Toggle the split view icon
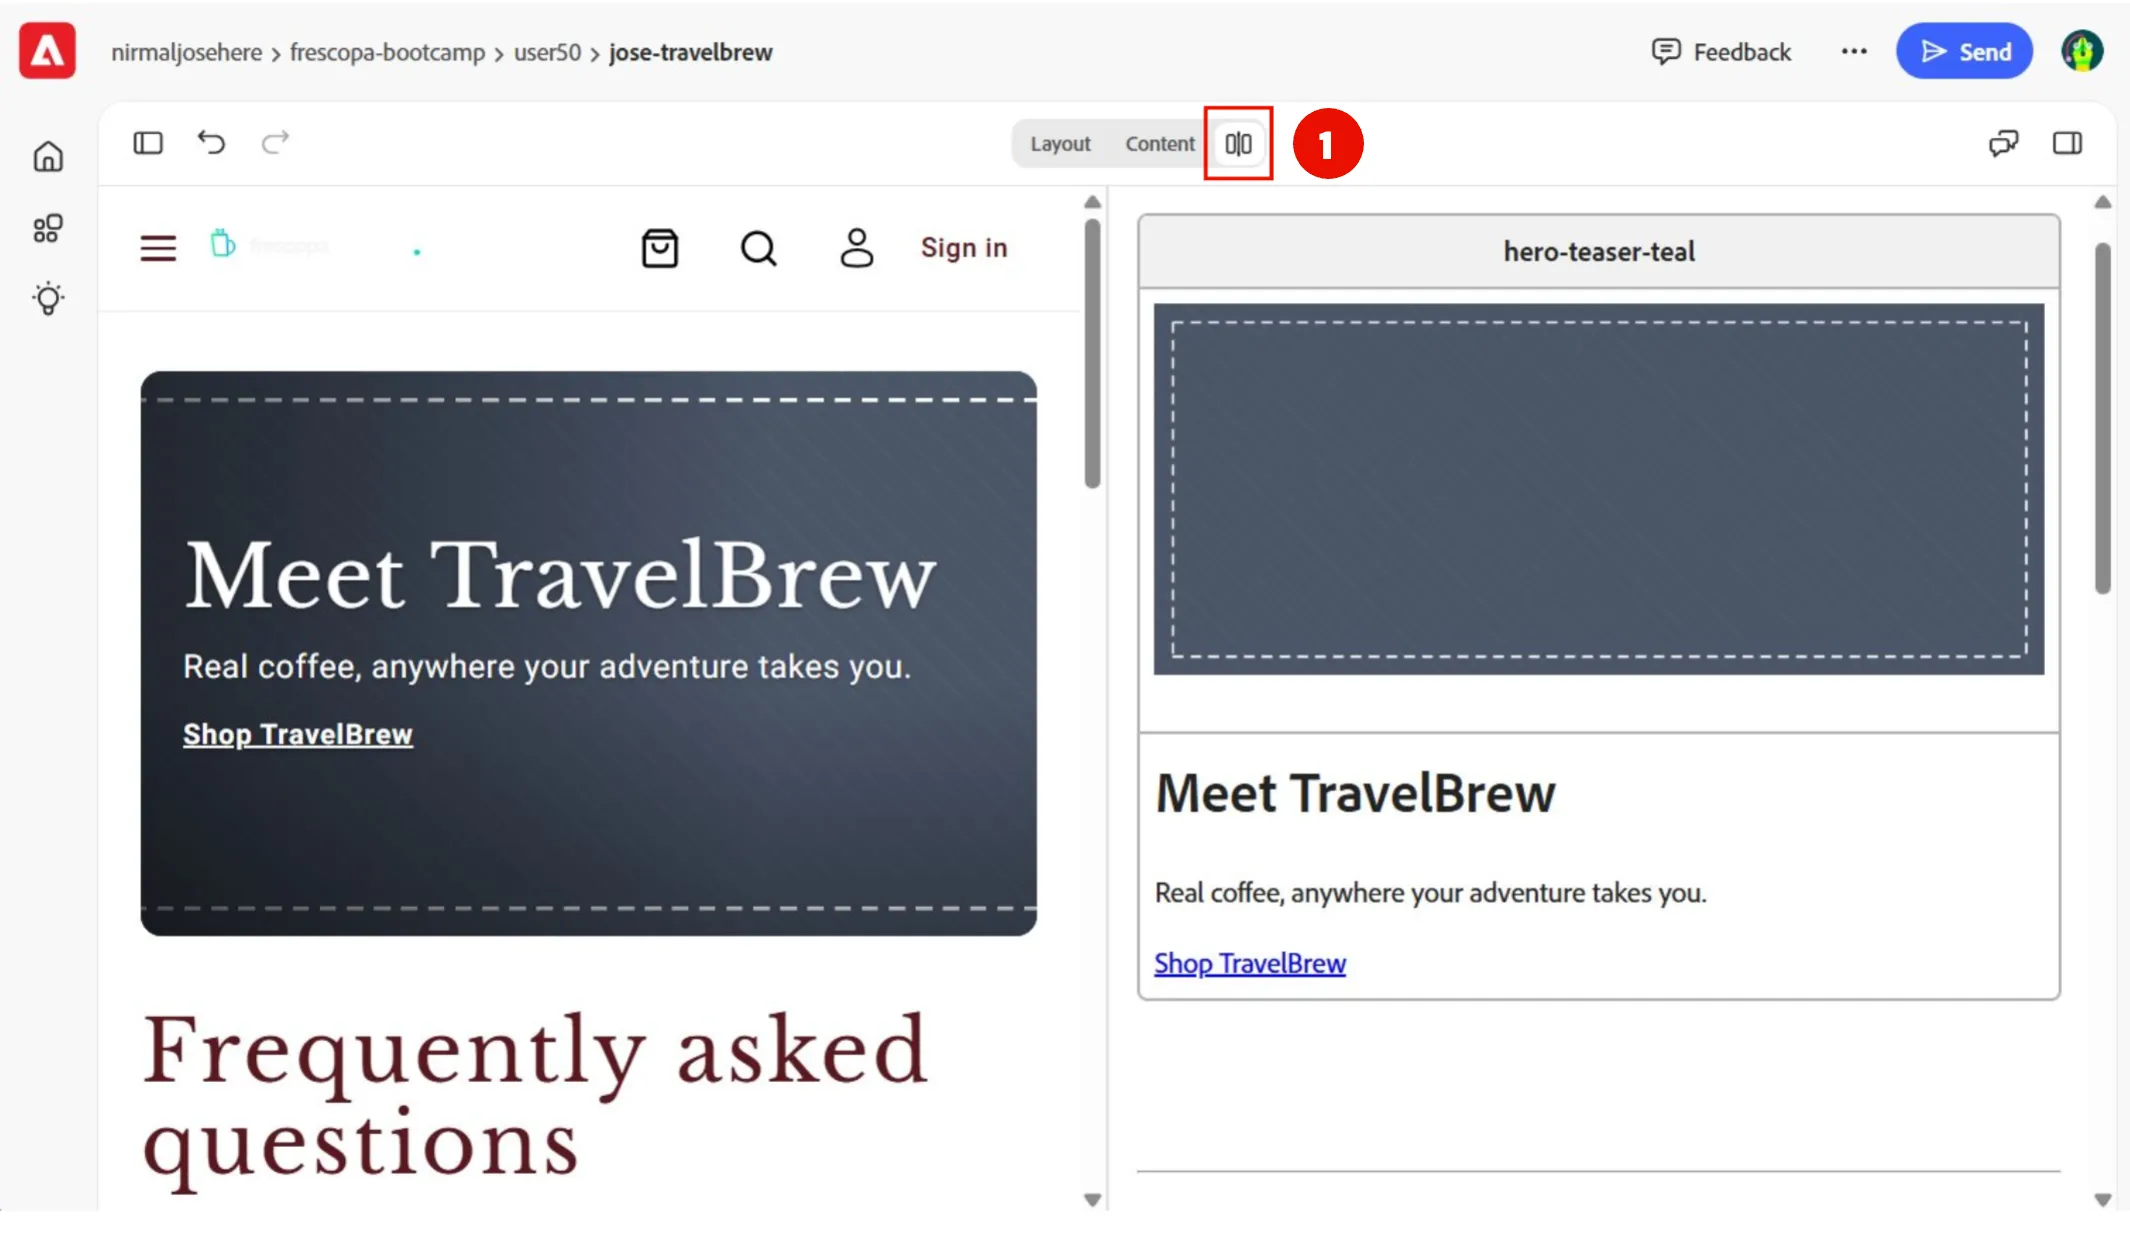Viewport: 2130px width, 1234px height. (1238, 144)
